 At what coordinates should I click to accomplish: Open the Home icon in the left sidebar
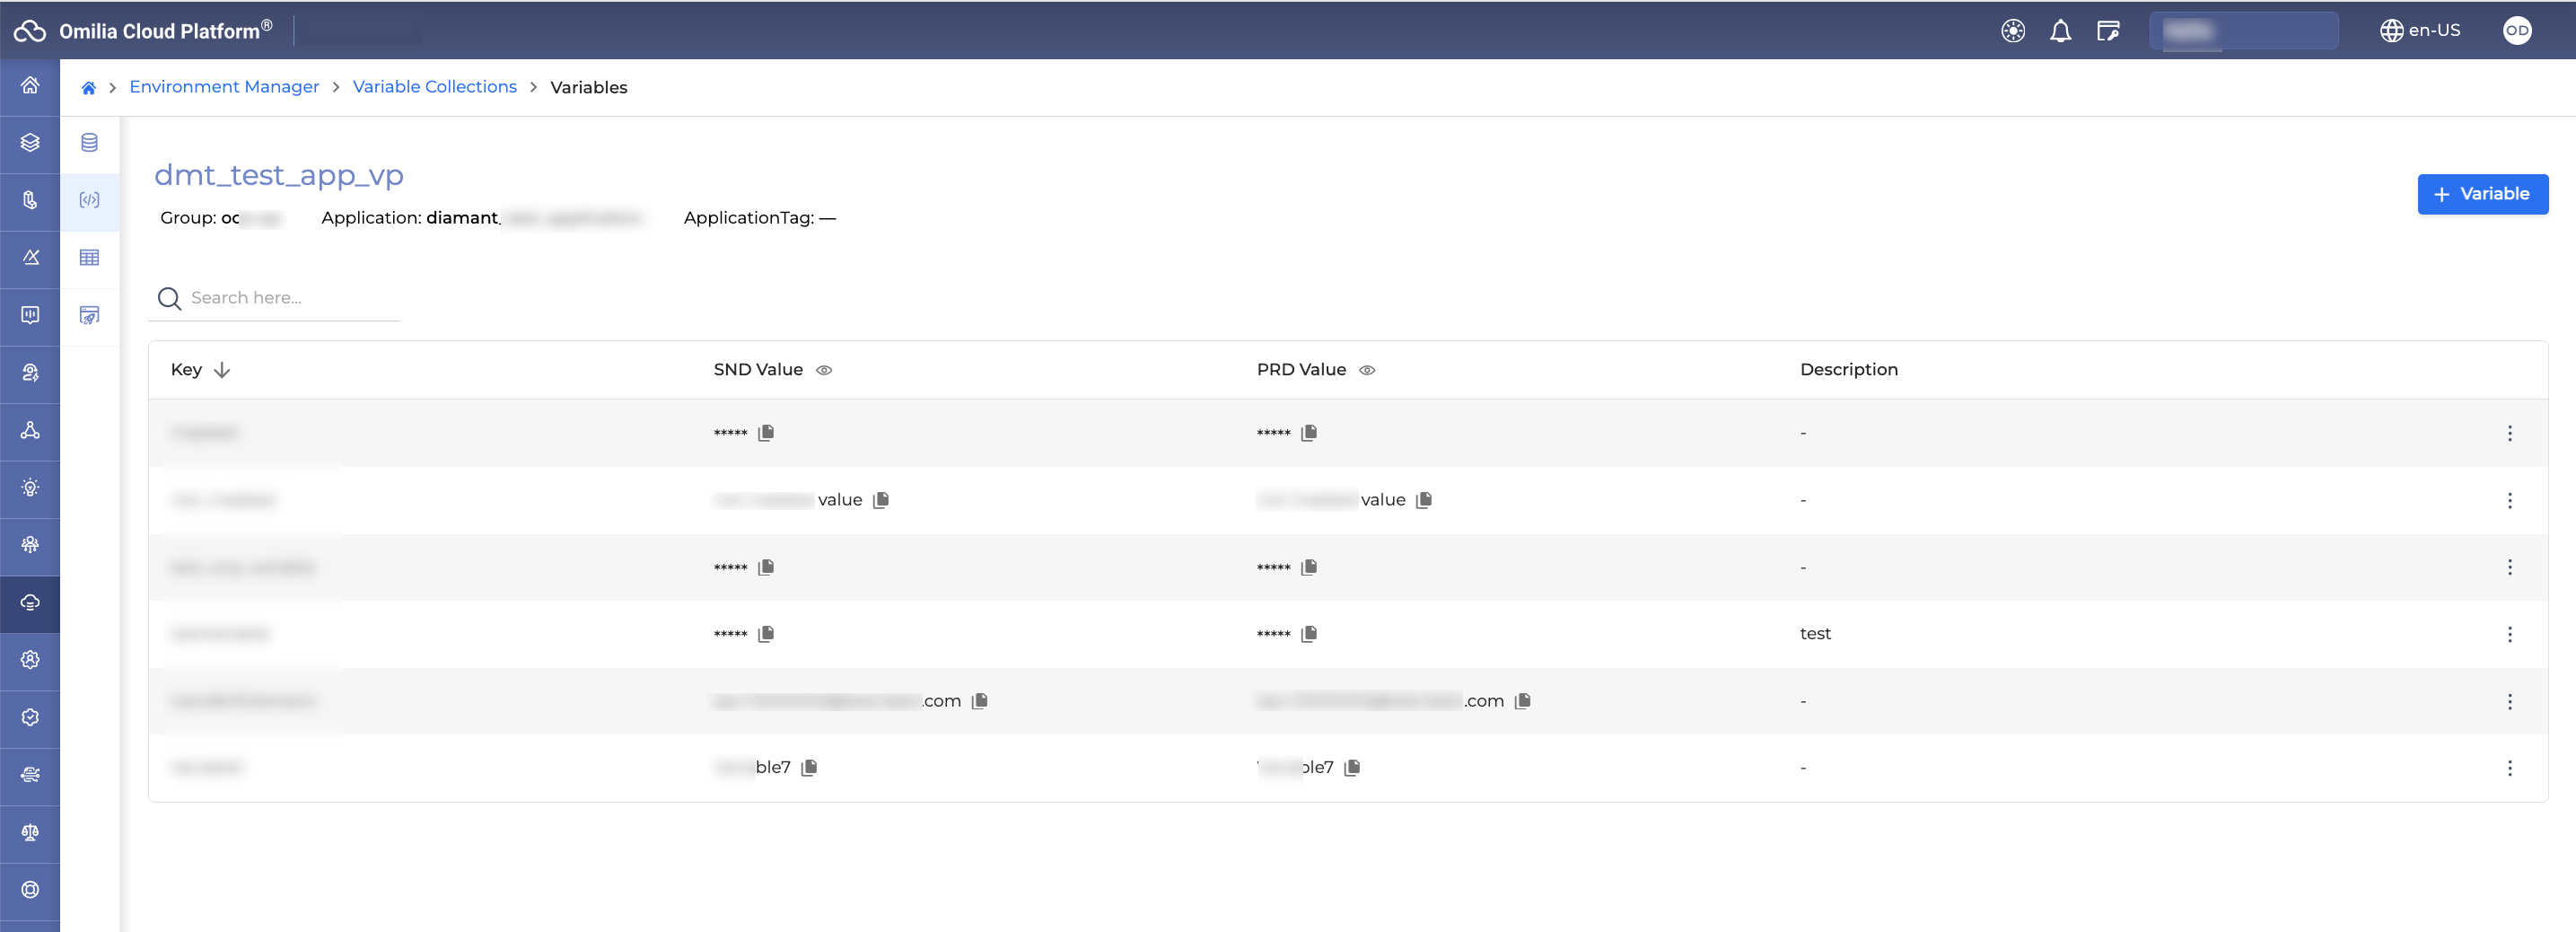tap(30, 86)
